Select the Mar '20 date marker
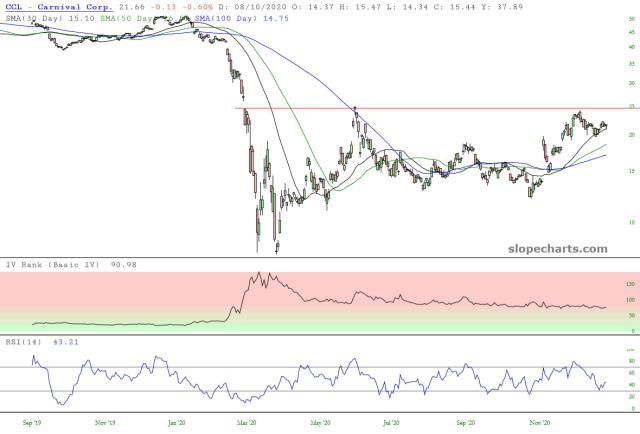640x434 pixels. point(246,423)
